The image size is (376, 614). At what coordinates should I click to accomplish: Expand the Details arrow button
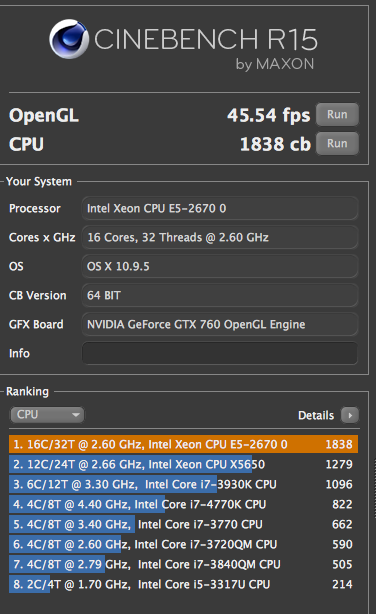pos(350,415)
